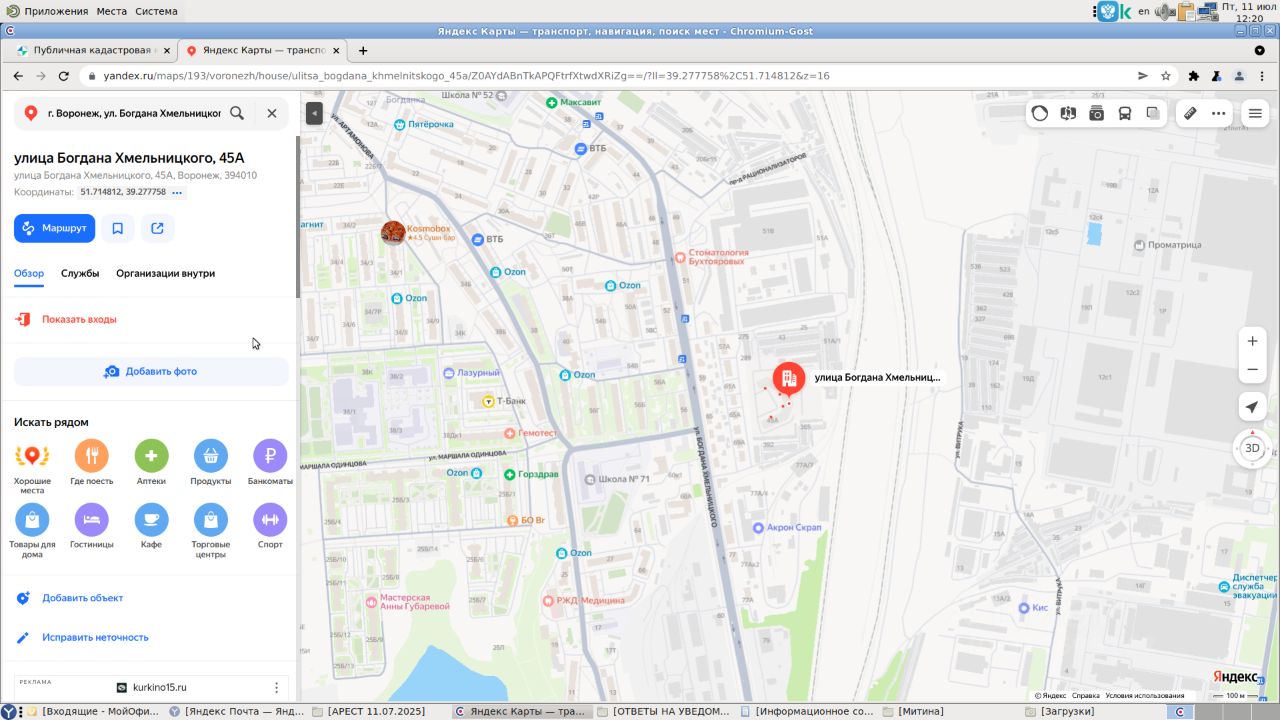Click Показать входы
This screenshot has width=1280, height=720.
pyautogui.click(x=79, y=319)
